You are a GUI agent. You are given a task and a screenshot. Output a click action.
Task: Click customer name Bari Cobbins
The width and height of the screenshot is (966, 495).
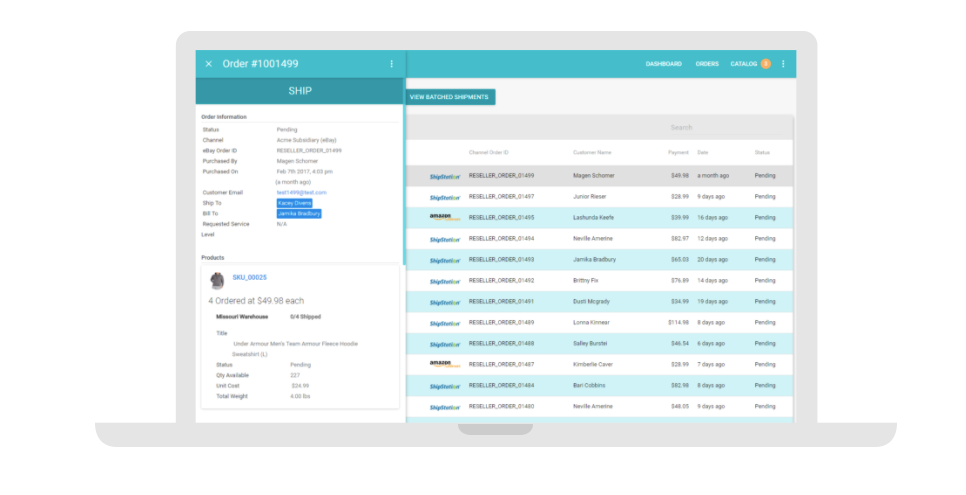589,385
